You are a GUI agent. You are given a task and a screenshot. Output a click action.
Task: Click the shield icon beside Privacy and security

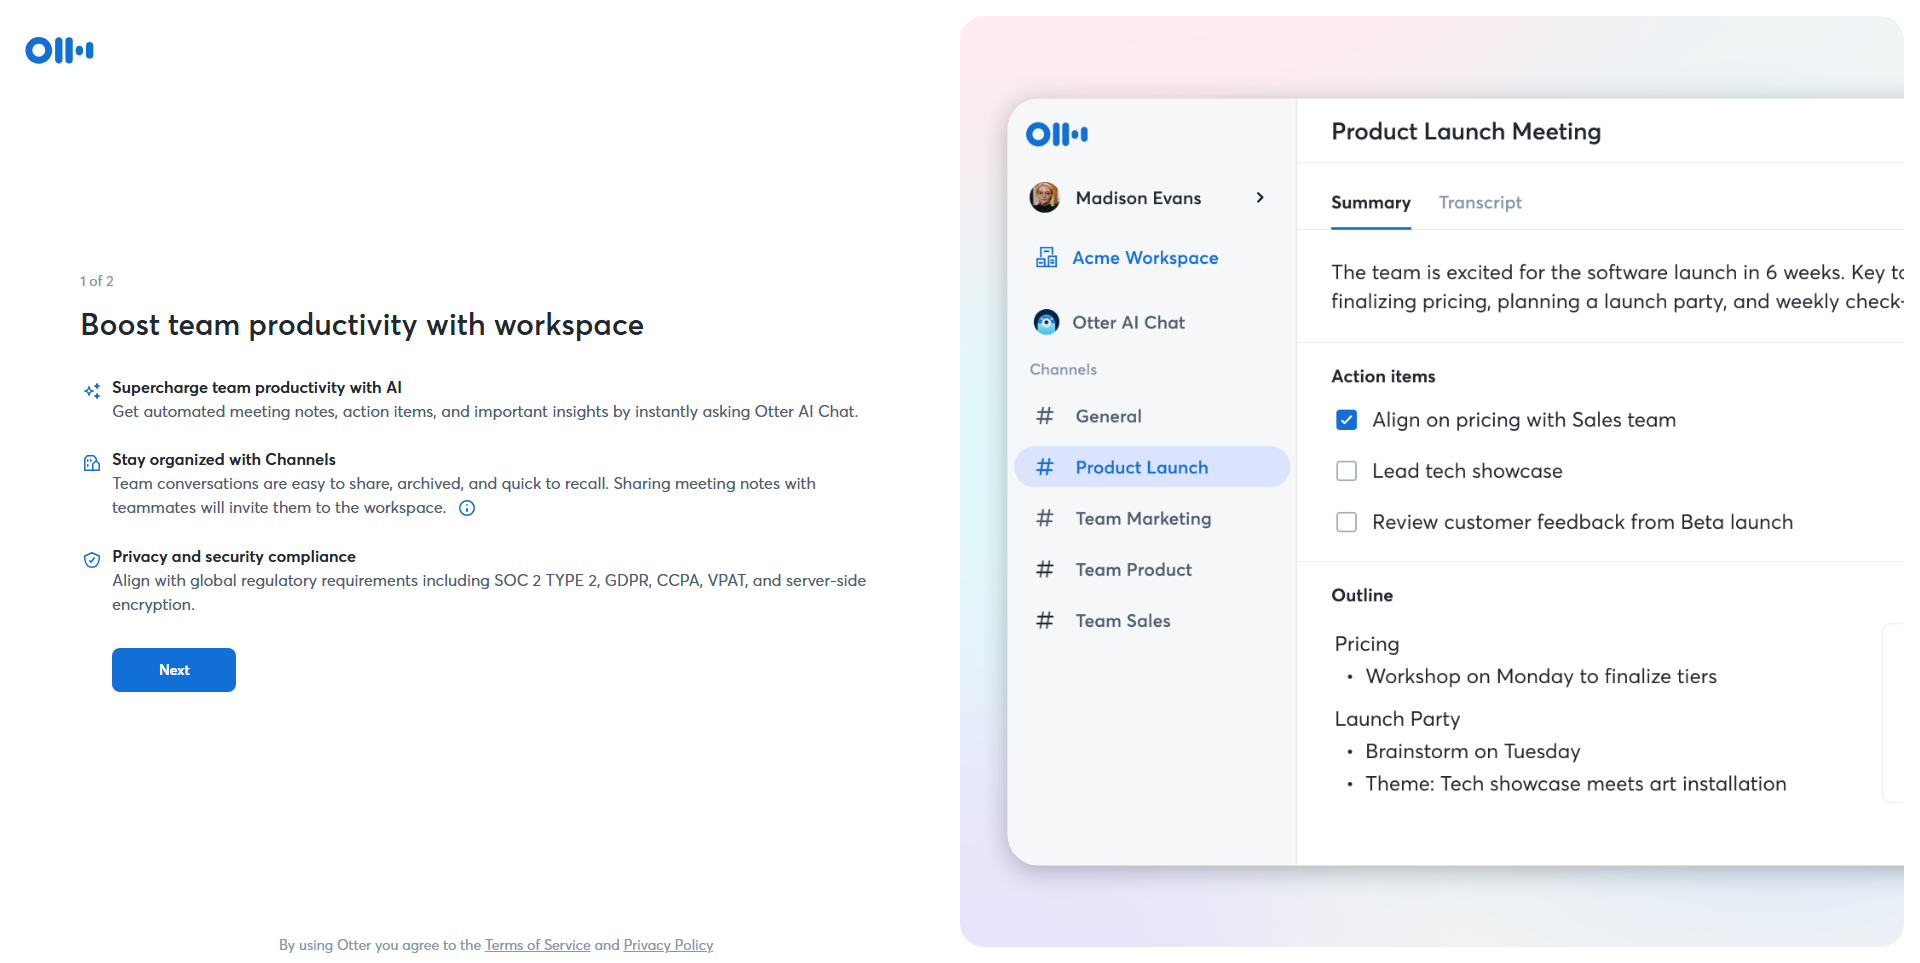pos(92,560)
